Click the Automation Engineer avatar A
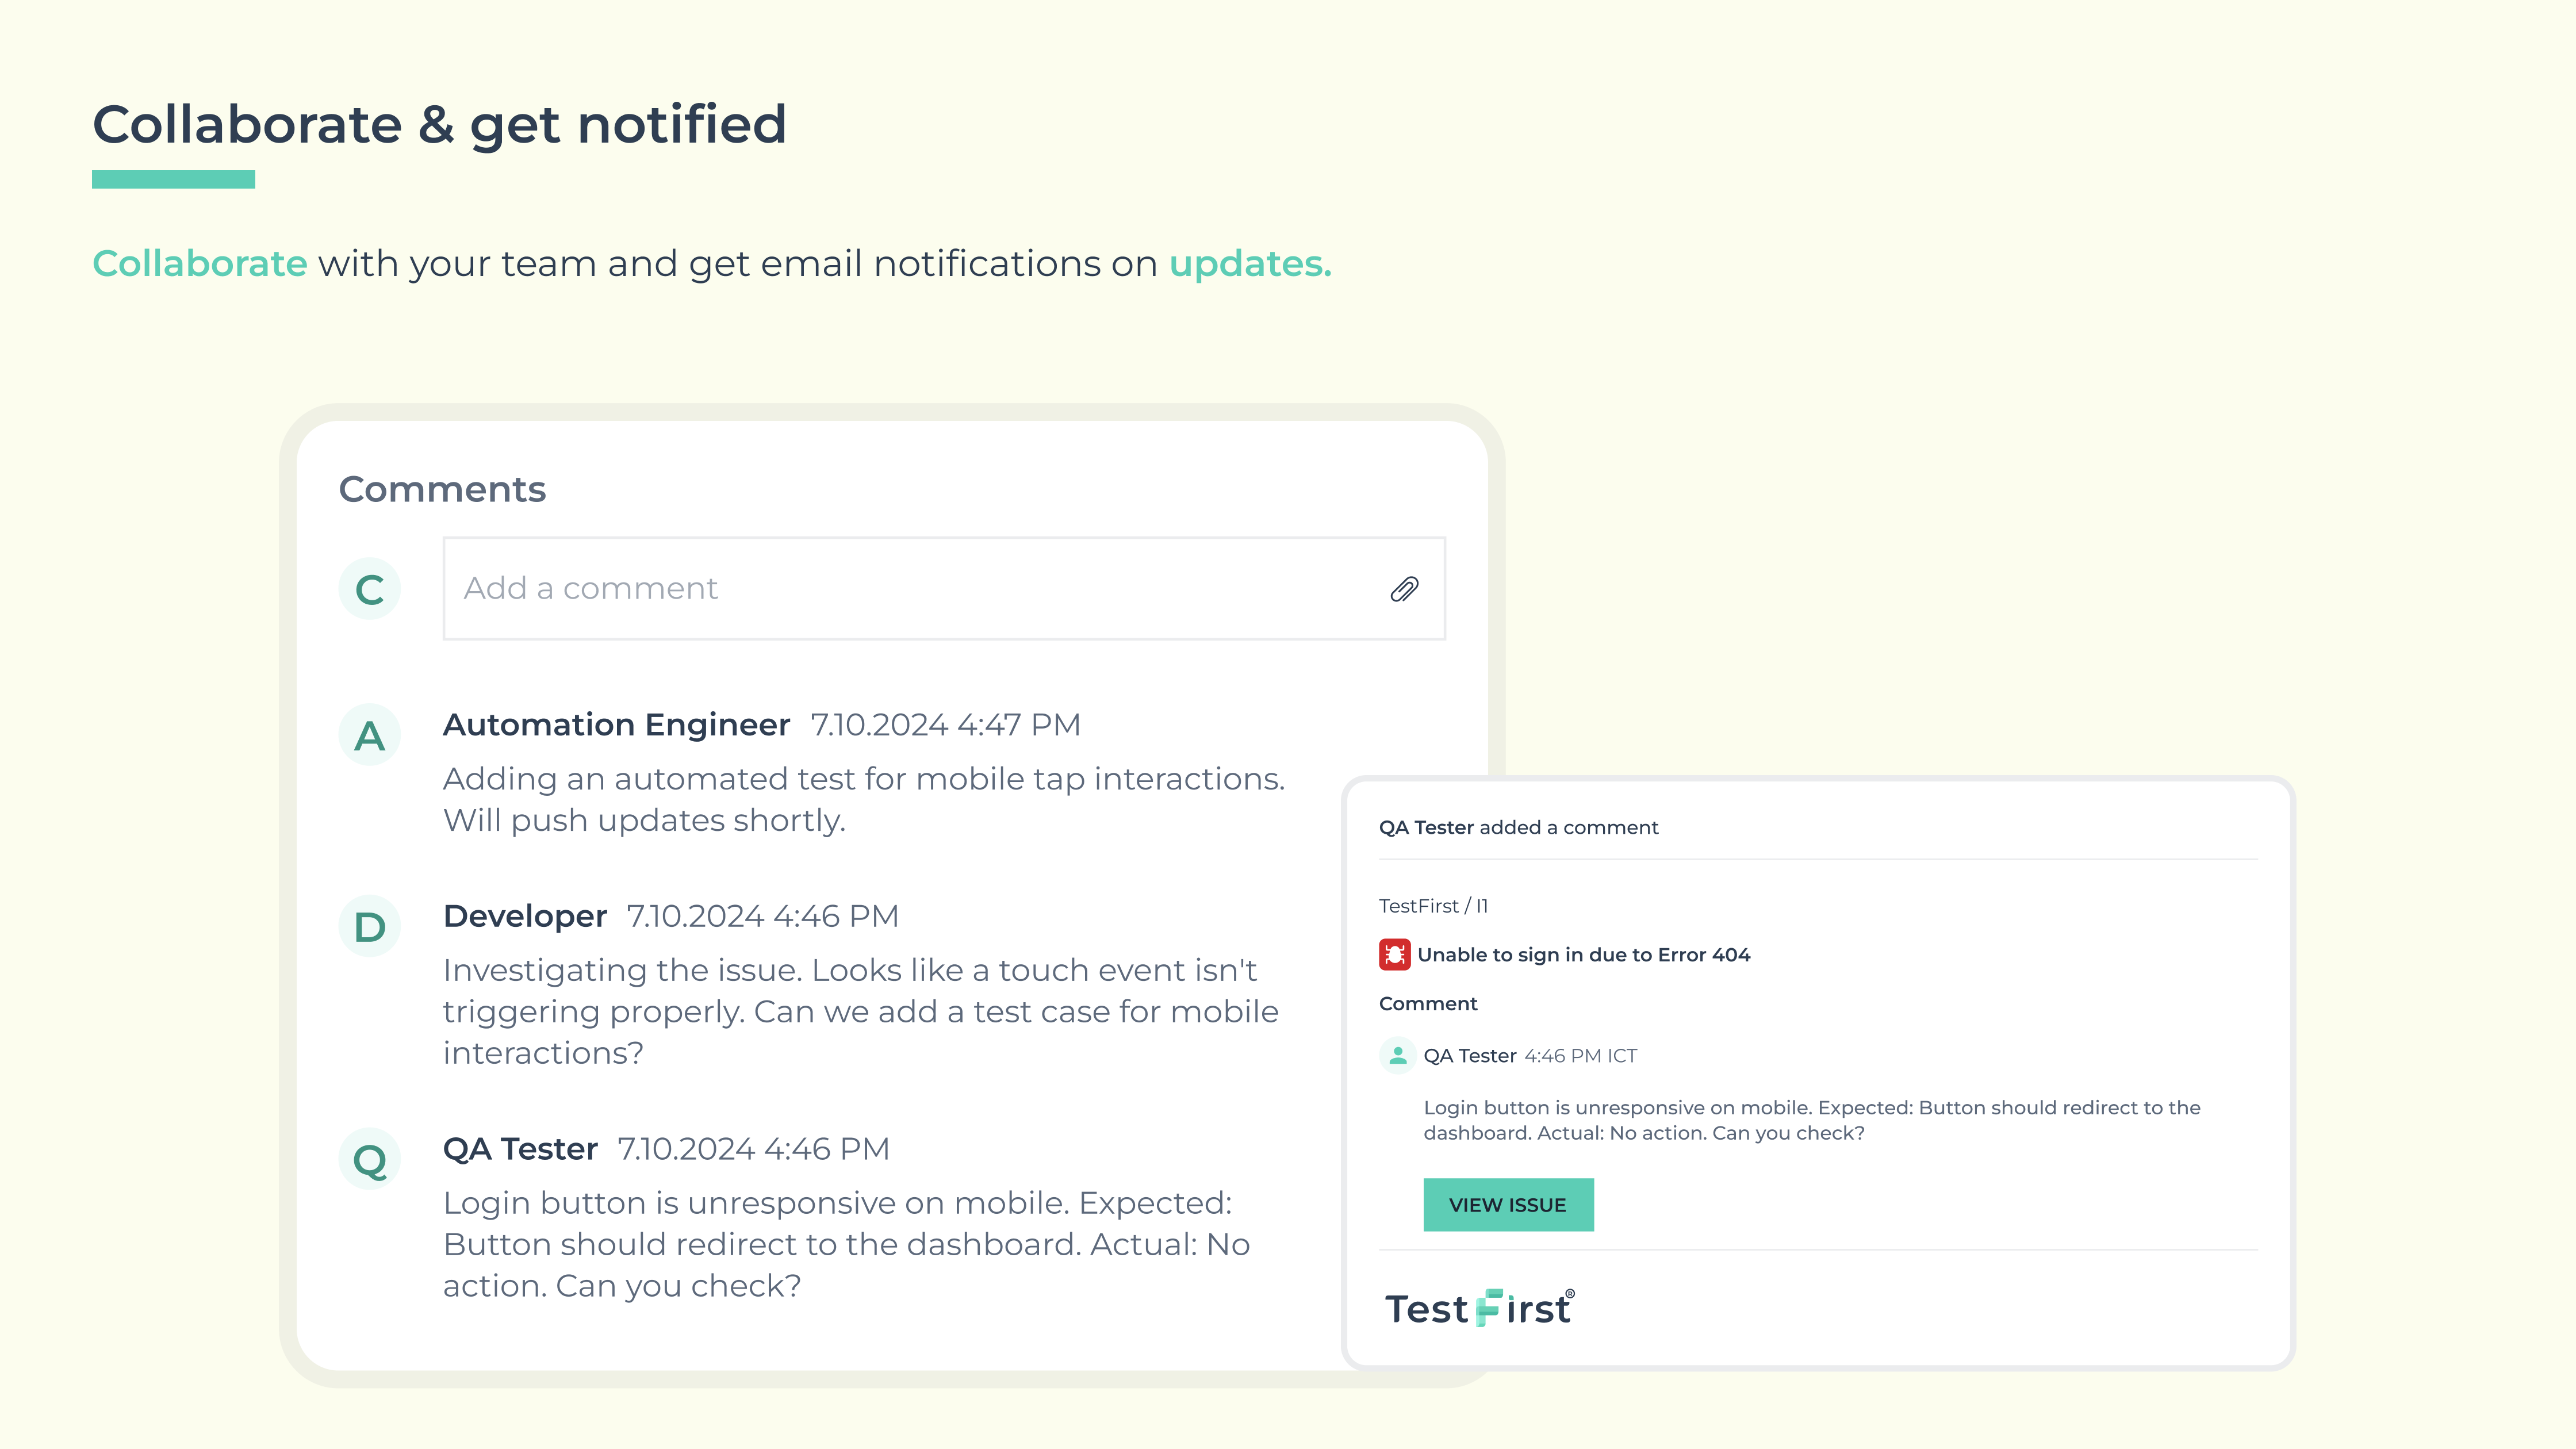The image size is (2576, 1449). (x=370, y=735)
